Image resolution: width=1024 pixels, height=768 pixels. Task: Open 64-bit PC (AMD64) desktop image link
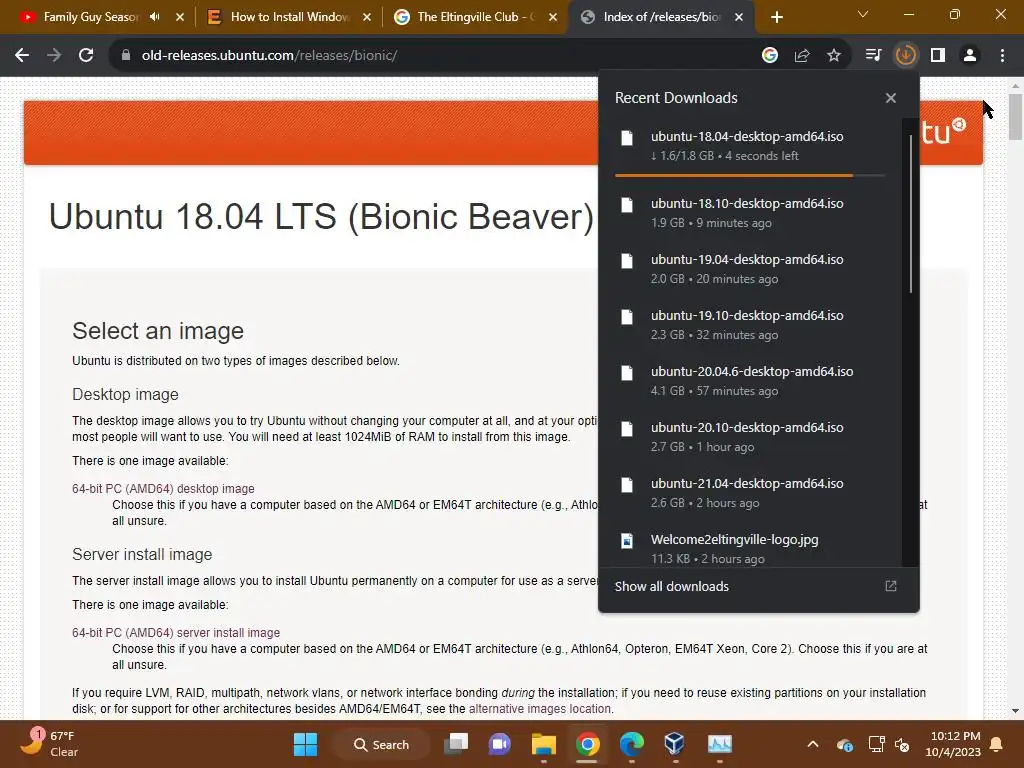tap(163, 488)
